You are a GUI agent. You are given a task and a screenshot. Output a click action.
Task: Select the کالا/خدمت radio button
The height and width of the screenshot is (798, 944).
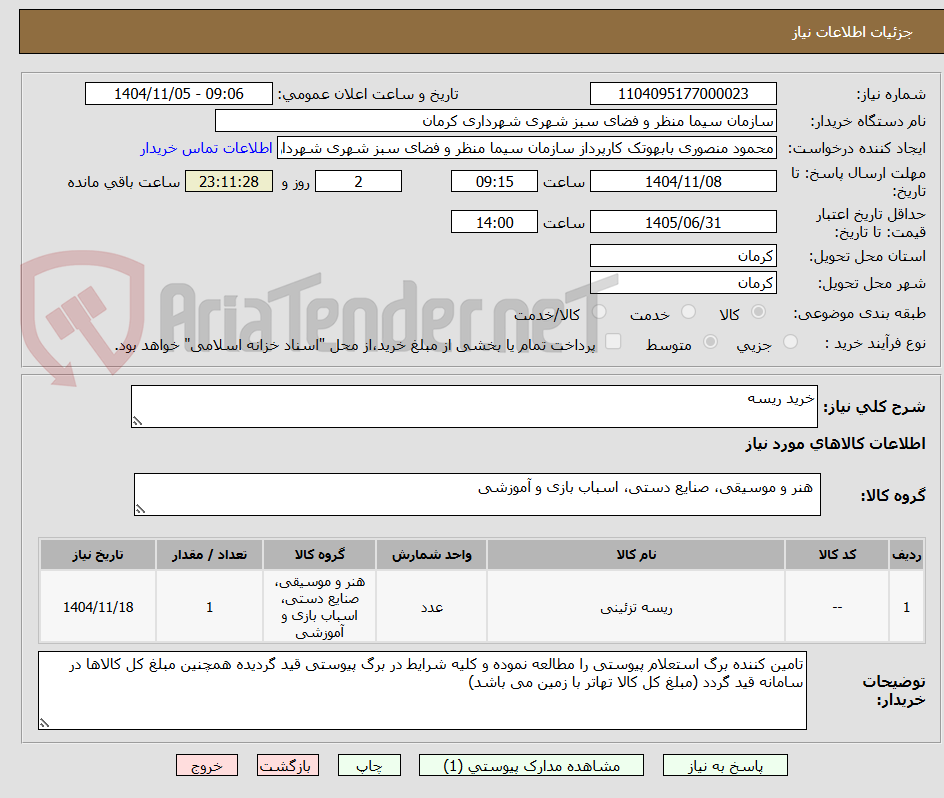599,312
